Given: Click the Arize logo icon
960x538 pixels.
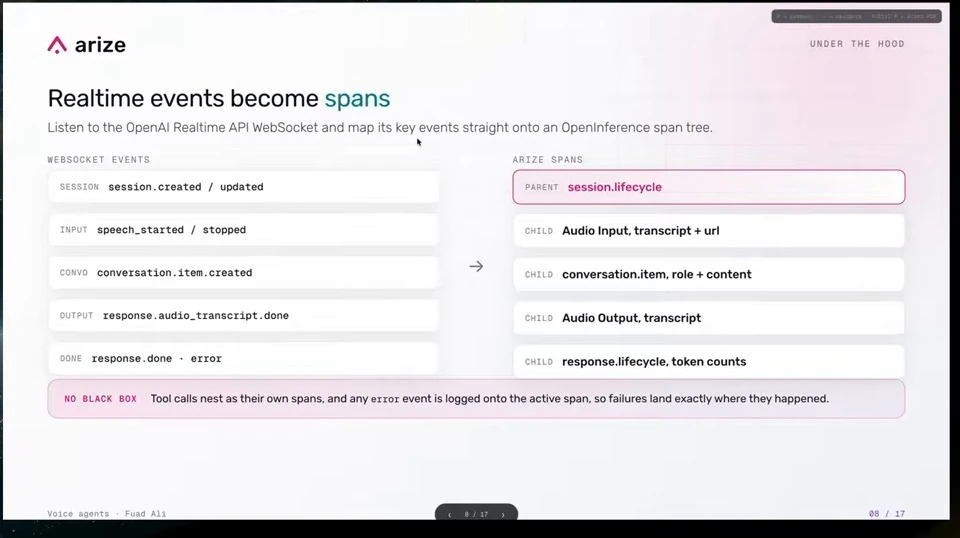Looking at the screenshot, I should click(x=57, y=45).
